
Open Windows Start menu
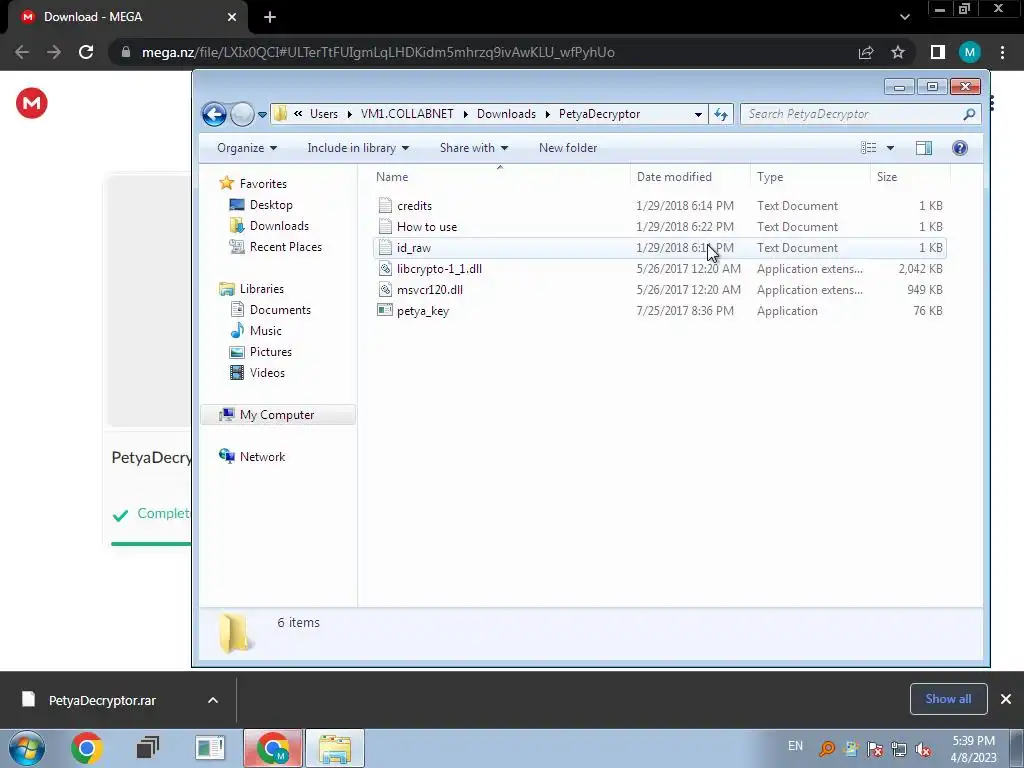pyautogui.click(x=27, y=748)
